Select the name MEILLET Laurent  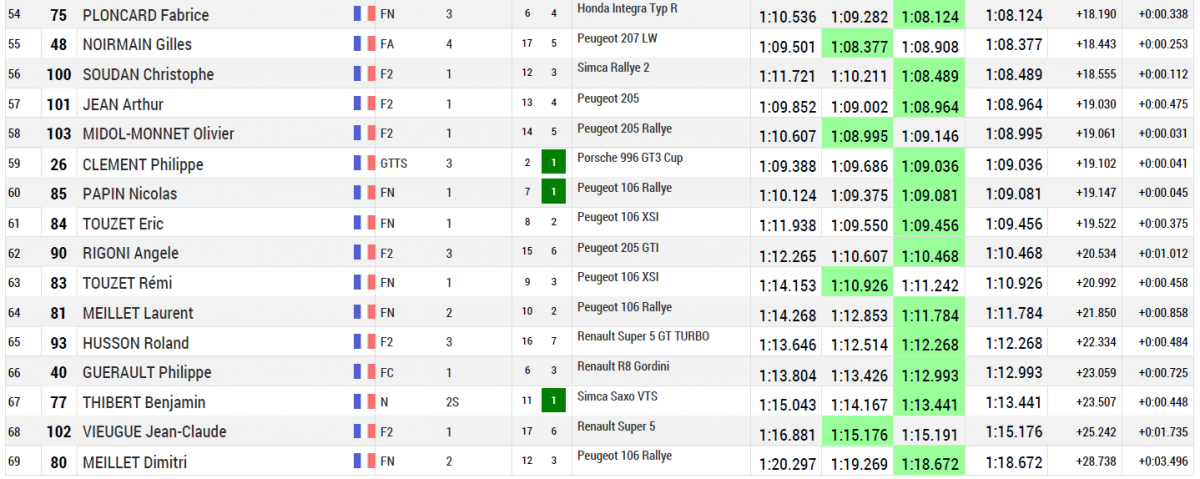click(x=138, y=313)
